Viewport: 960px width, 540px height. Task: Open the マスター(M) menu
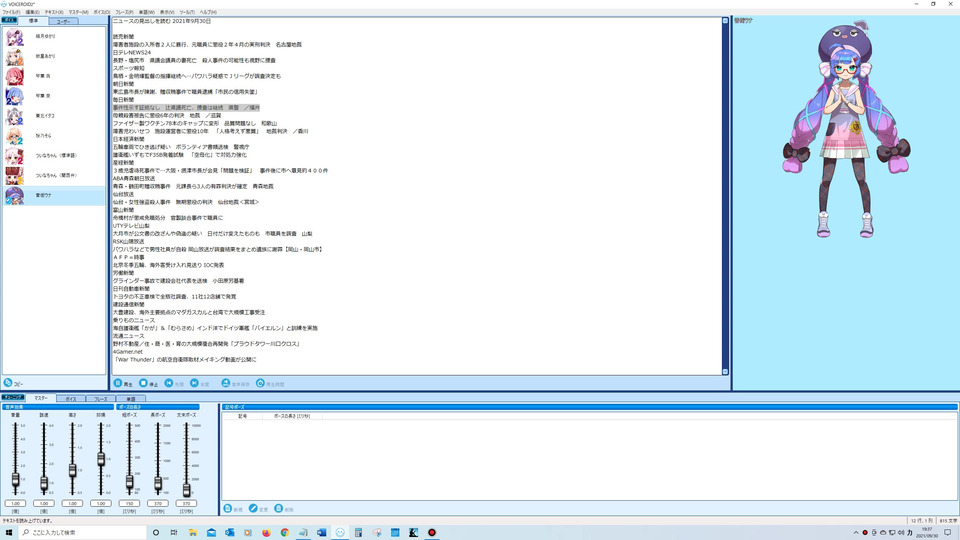pyautogui.click(x=78, y=12)
